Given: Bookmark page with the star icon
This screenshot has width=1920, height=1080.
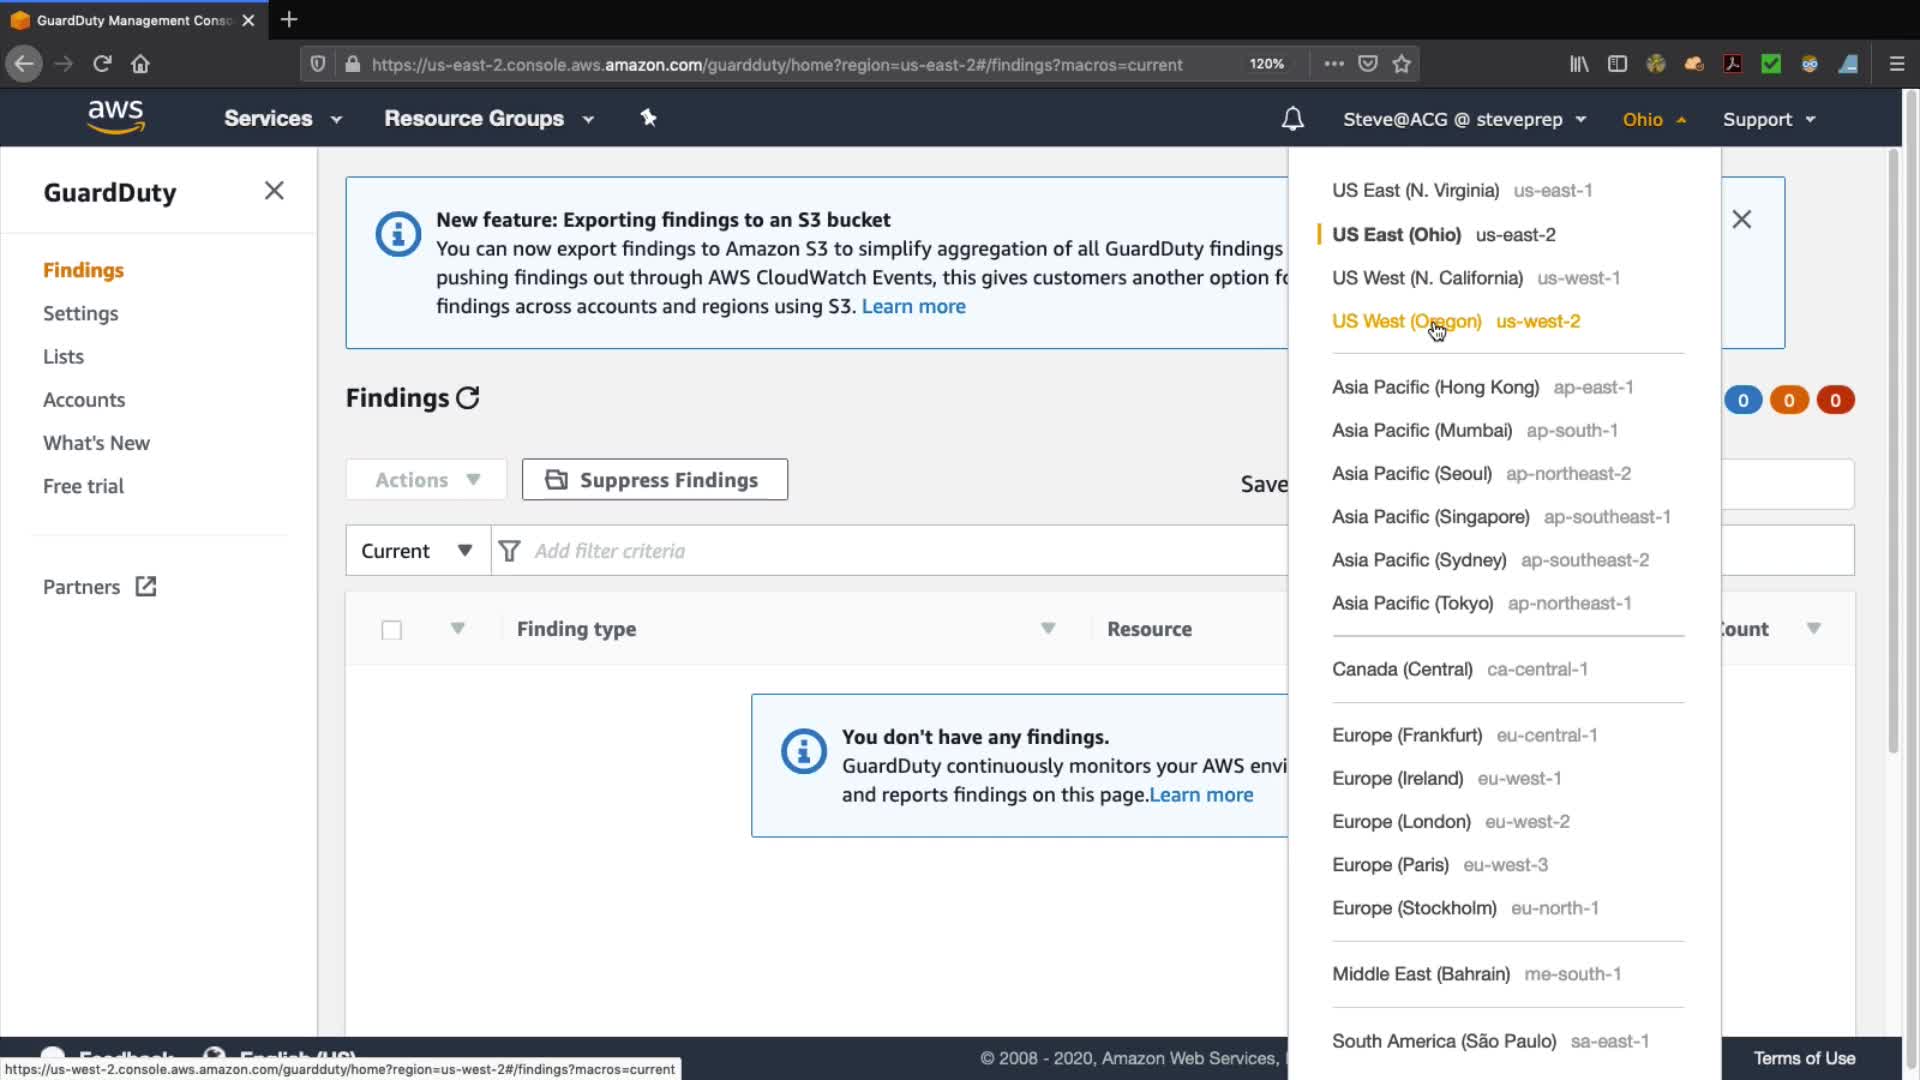Looking at the screenshot, I should (x=1401, y=64).
